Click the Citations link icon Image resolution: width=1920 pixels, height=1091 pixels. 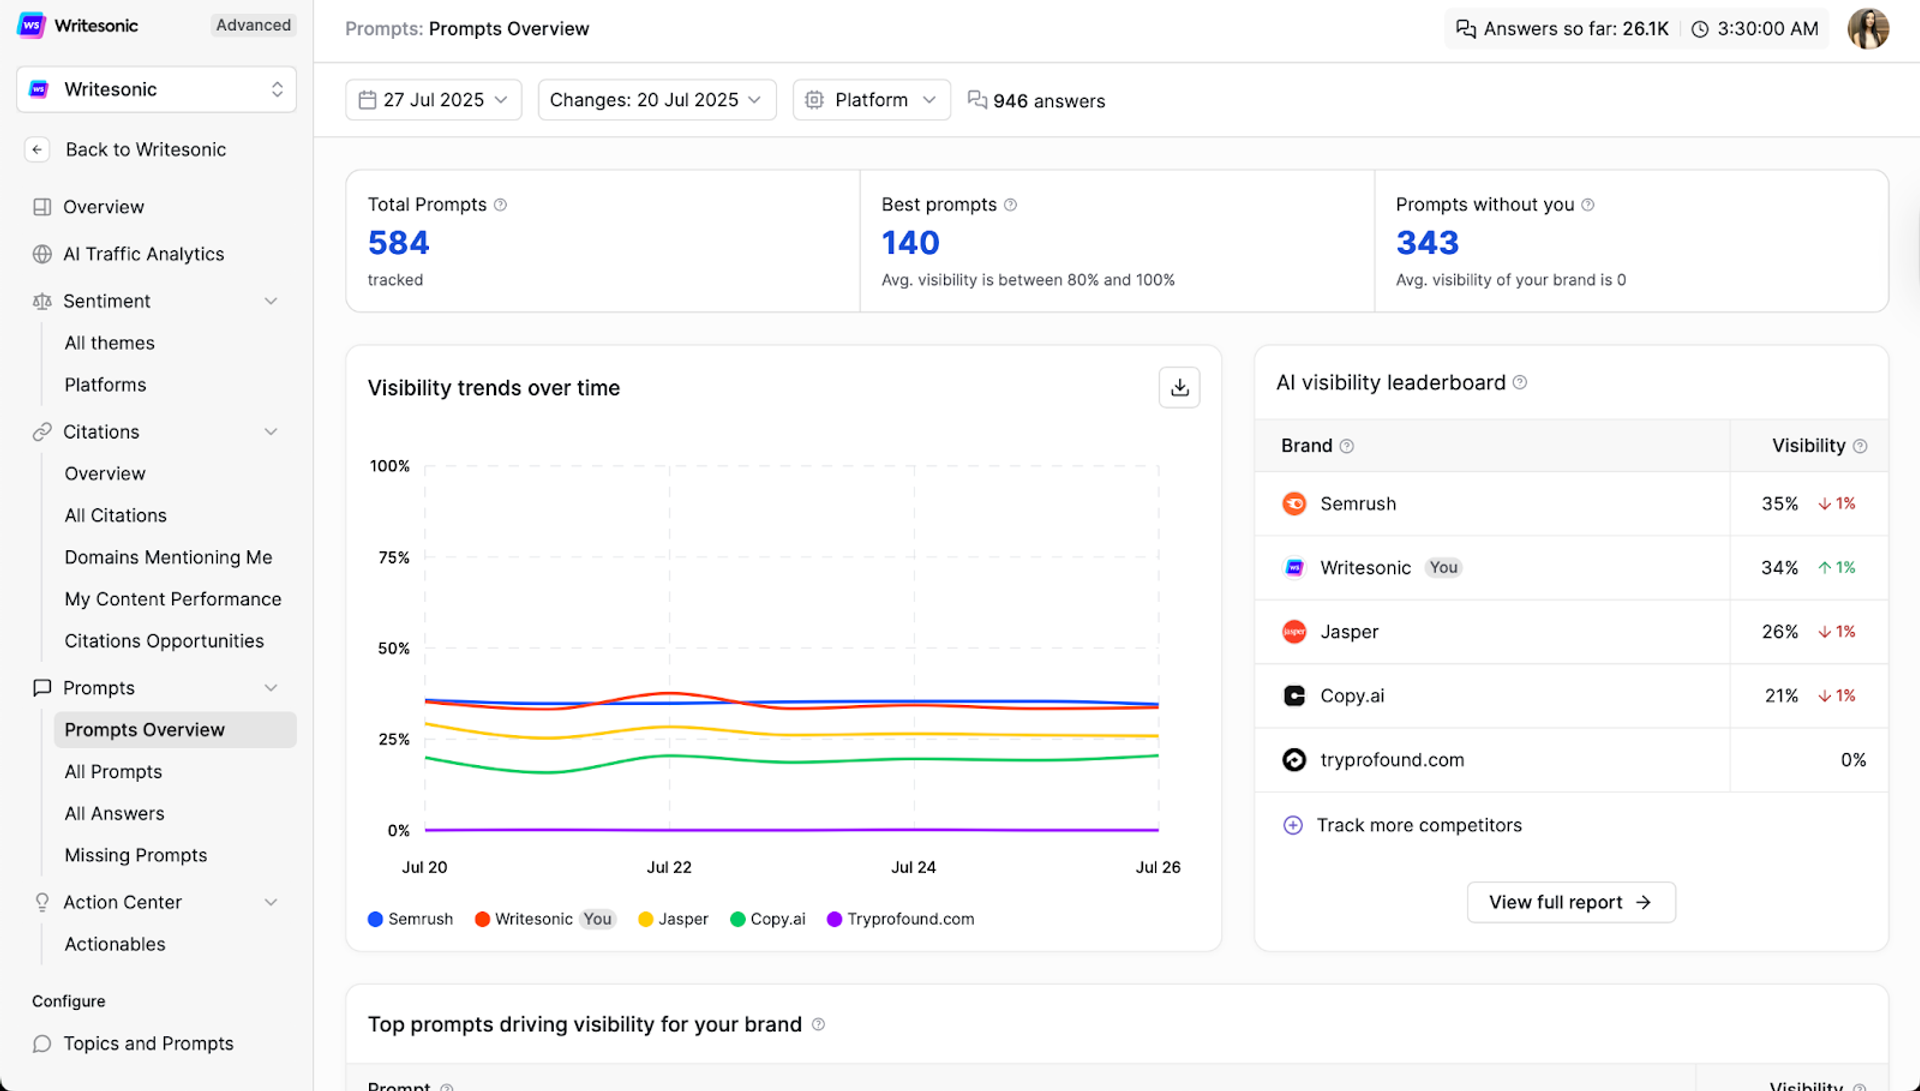tap(42, 432)
